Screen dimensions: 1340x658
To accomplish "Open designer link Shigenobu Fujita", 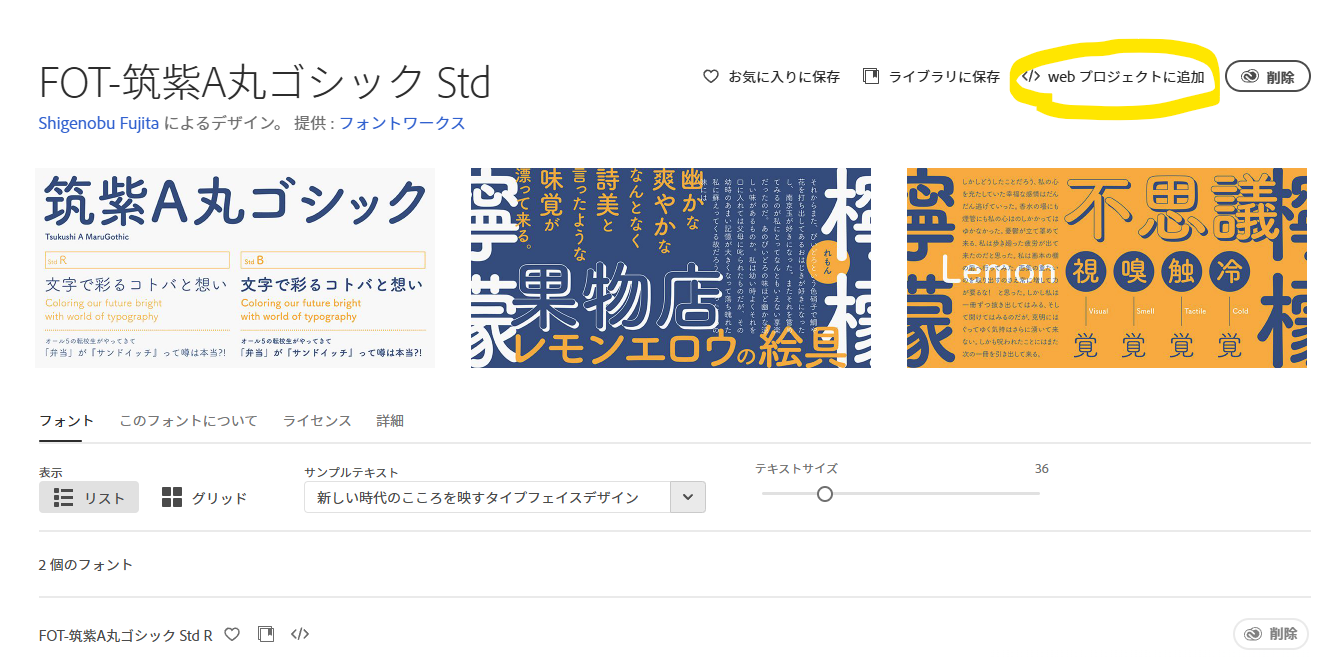I will (x=99, y=123).
